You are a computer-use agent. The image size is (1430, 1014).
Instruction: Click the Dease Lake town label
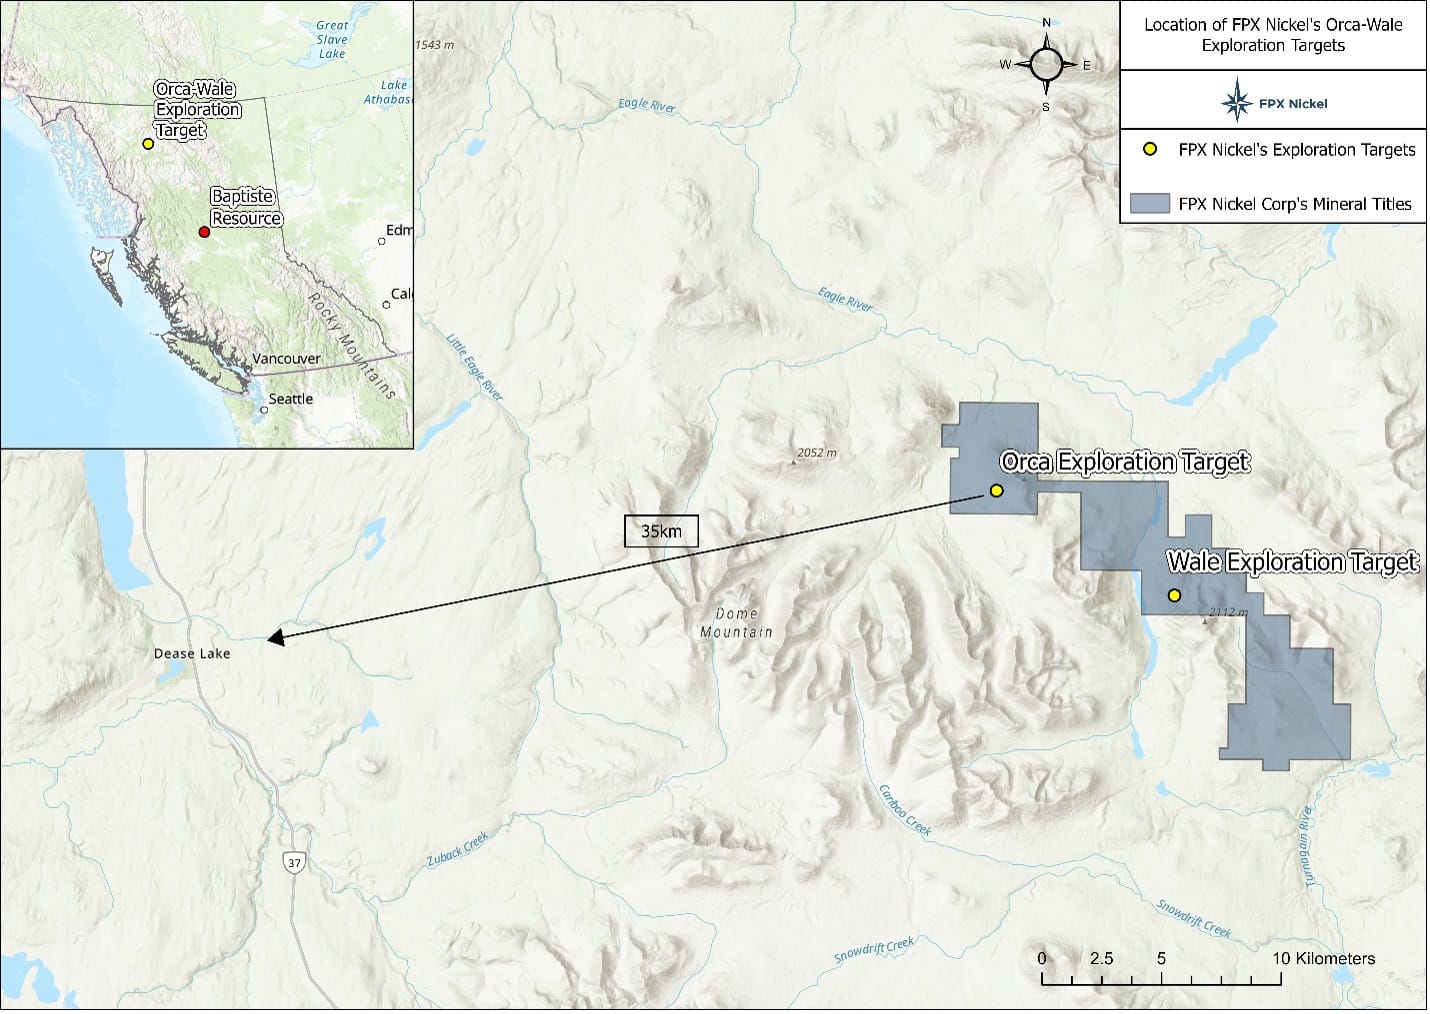[192, 654]
